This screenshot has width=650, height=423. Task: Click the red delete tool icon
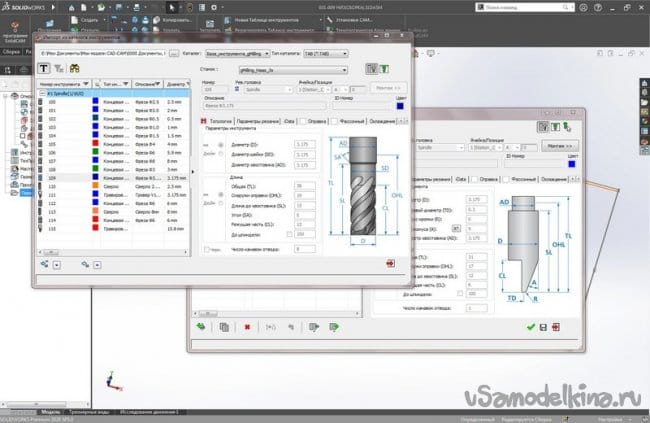click(x=246, y=326)
